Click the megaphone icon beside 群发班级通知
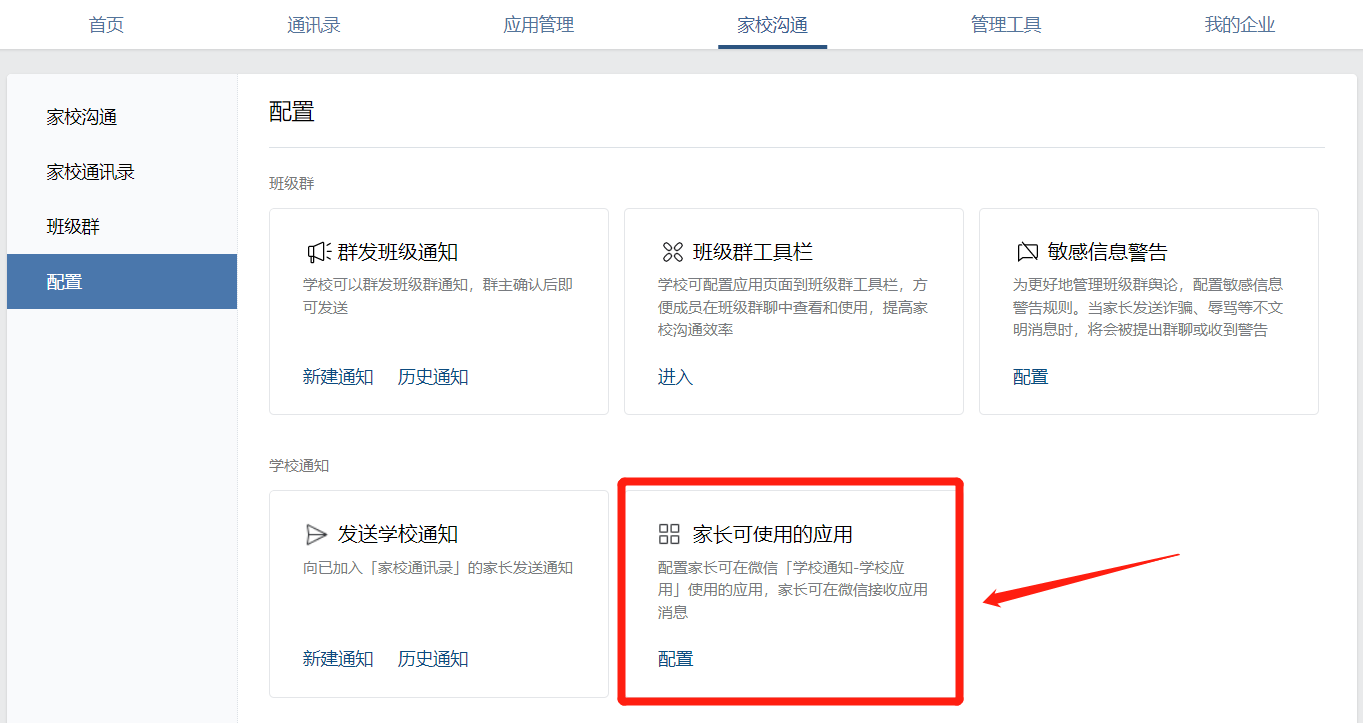 317,252
